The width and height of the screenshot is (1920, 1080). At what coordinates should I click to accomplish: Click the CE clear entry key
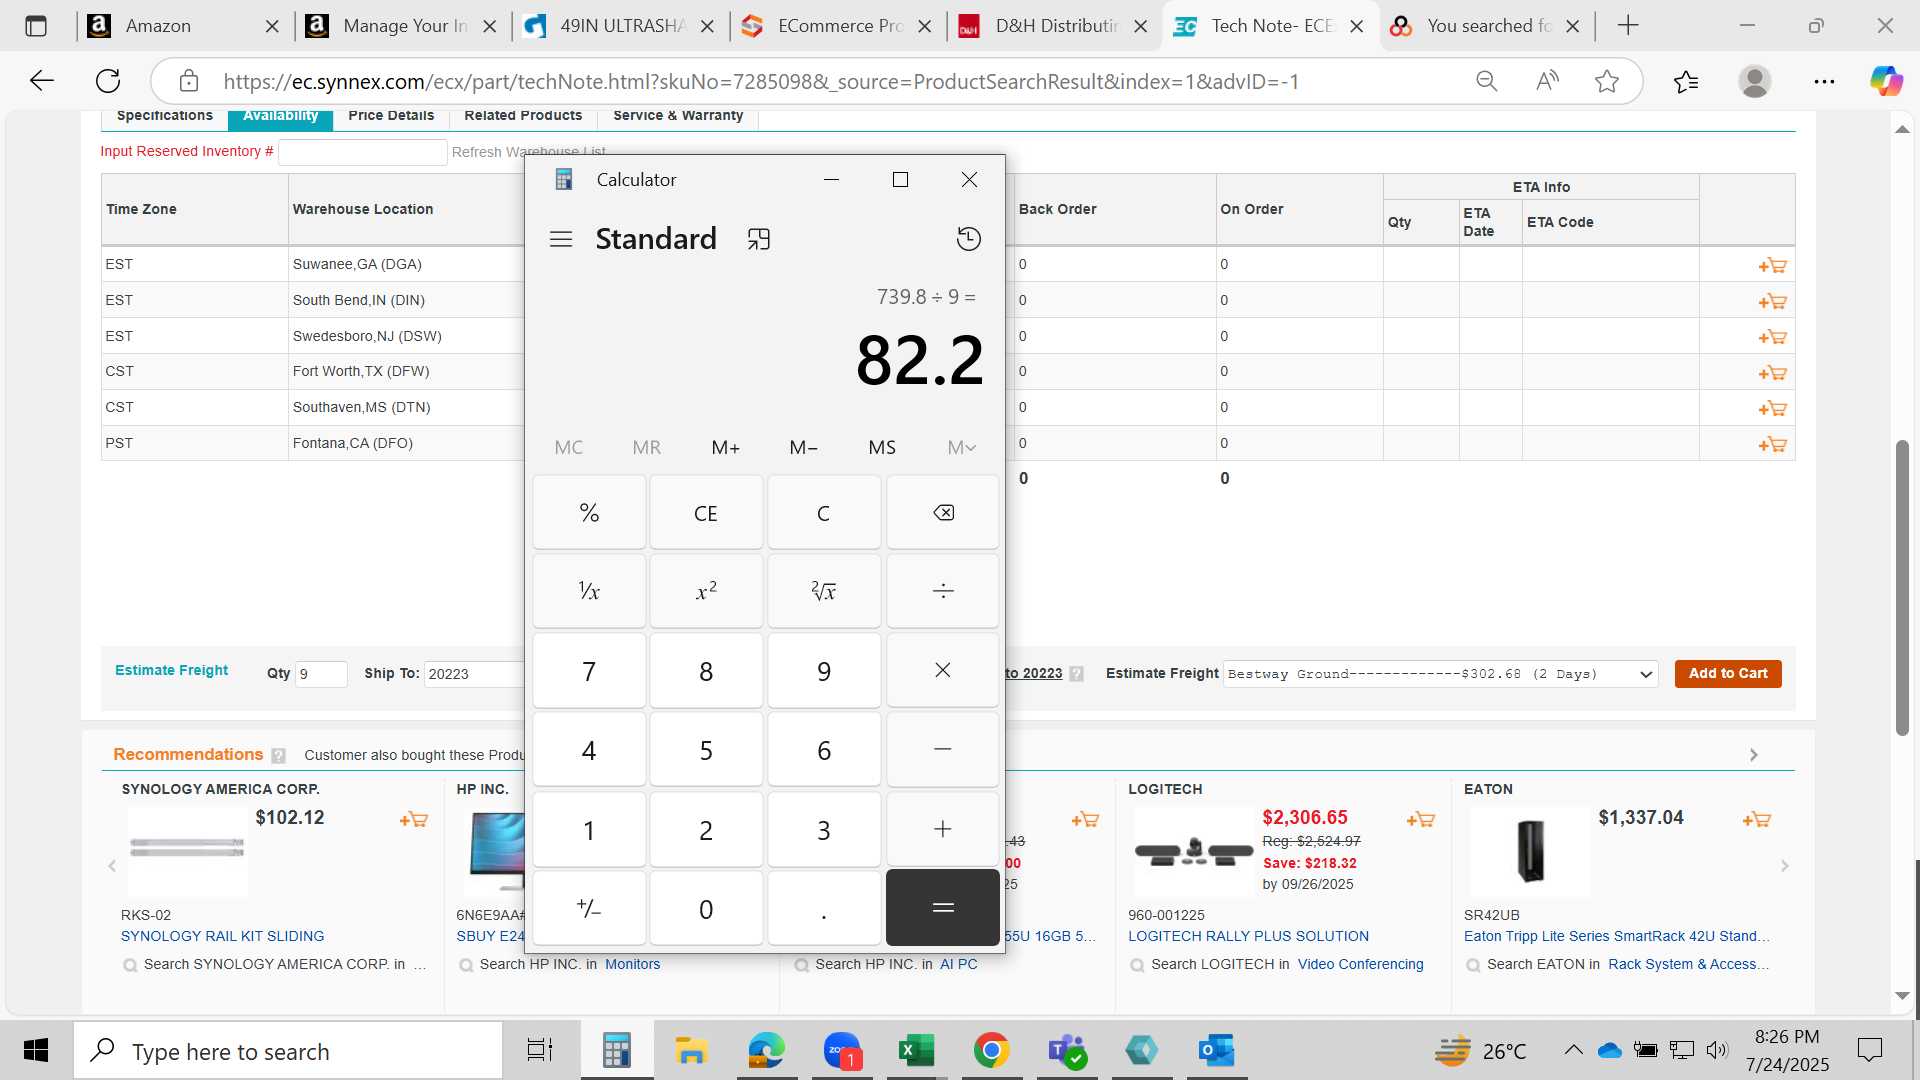706,513
